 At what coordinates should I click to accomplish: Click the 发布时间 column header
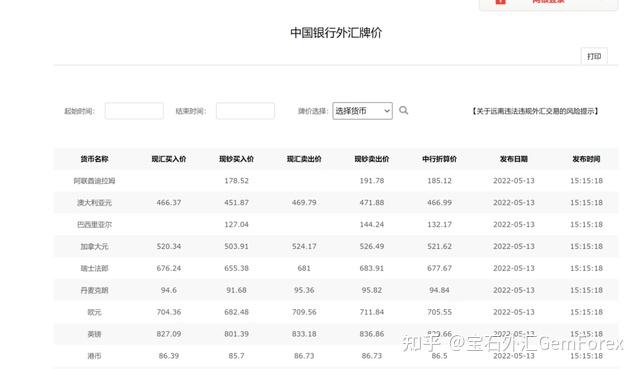pyautogui.click(x=587, y=159)
